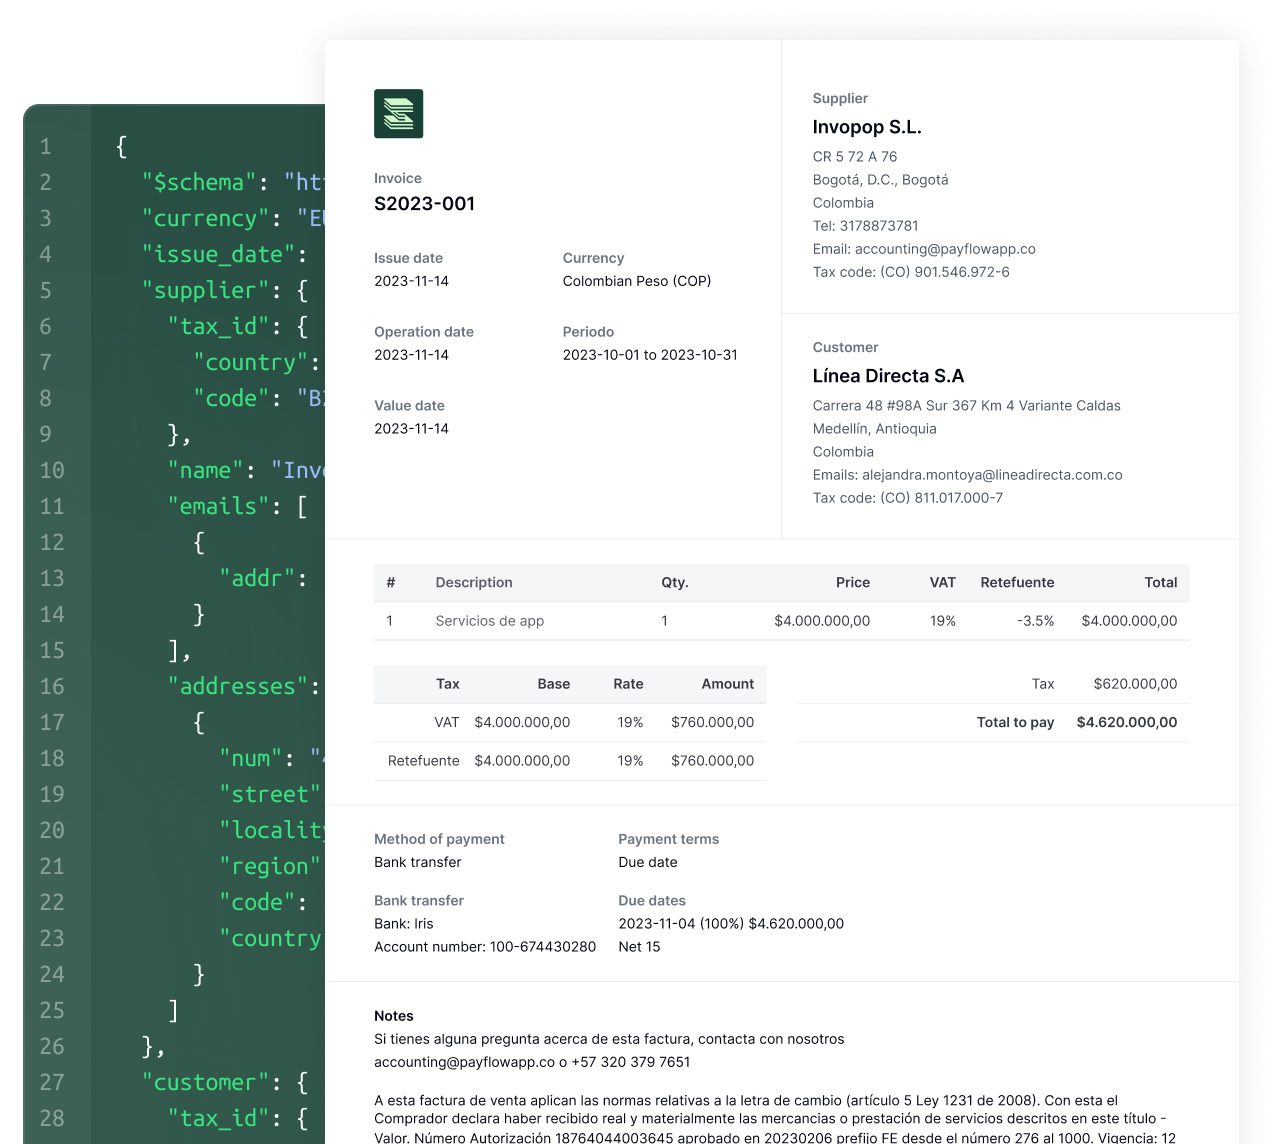This screenshot has width=1279, height=1144.
Task: Click line number 20 in code gutter
Action: [52, 830]
